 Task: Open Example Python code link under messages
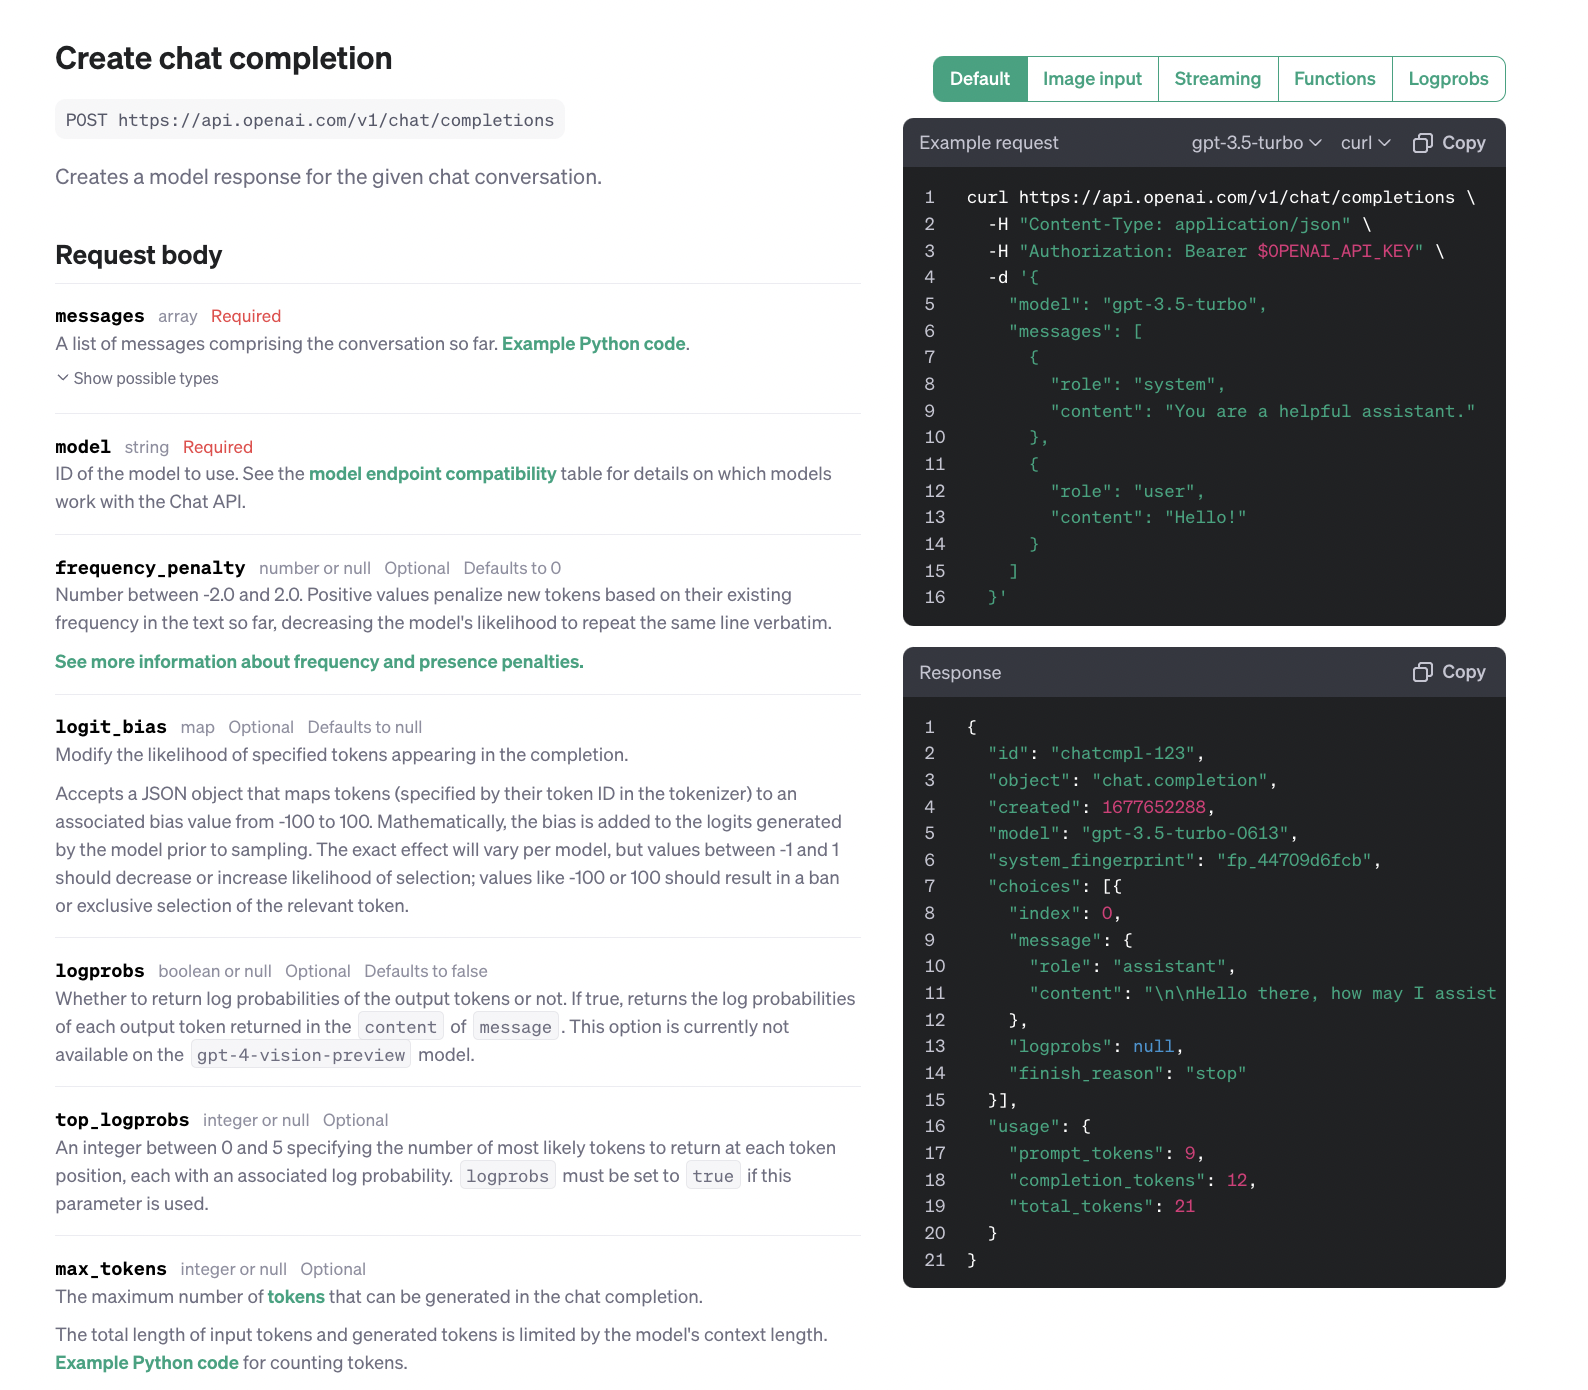pos(594,344)
